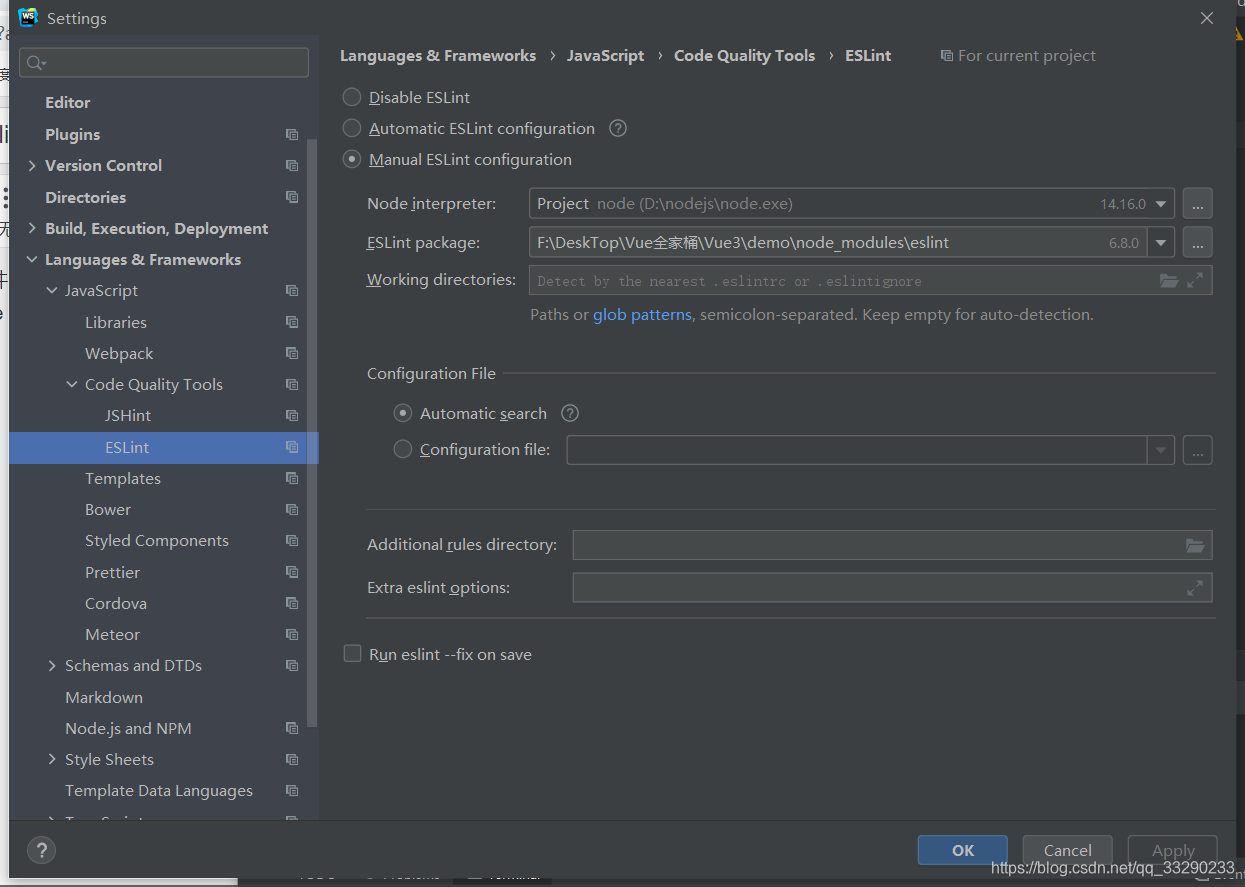Browse for Node interpreter with ellipsis button
Viewport: 1245px width, 887px height.
(1198, 204)
